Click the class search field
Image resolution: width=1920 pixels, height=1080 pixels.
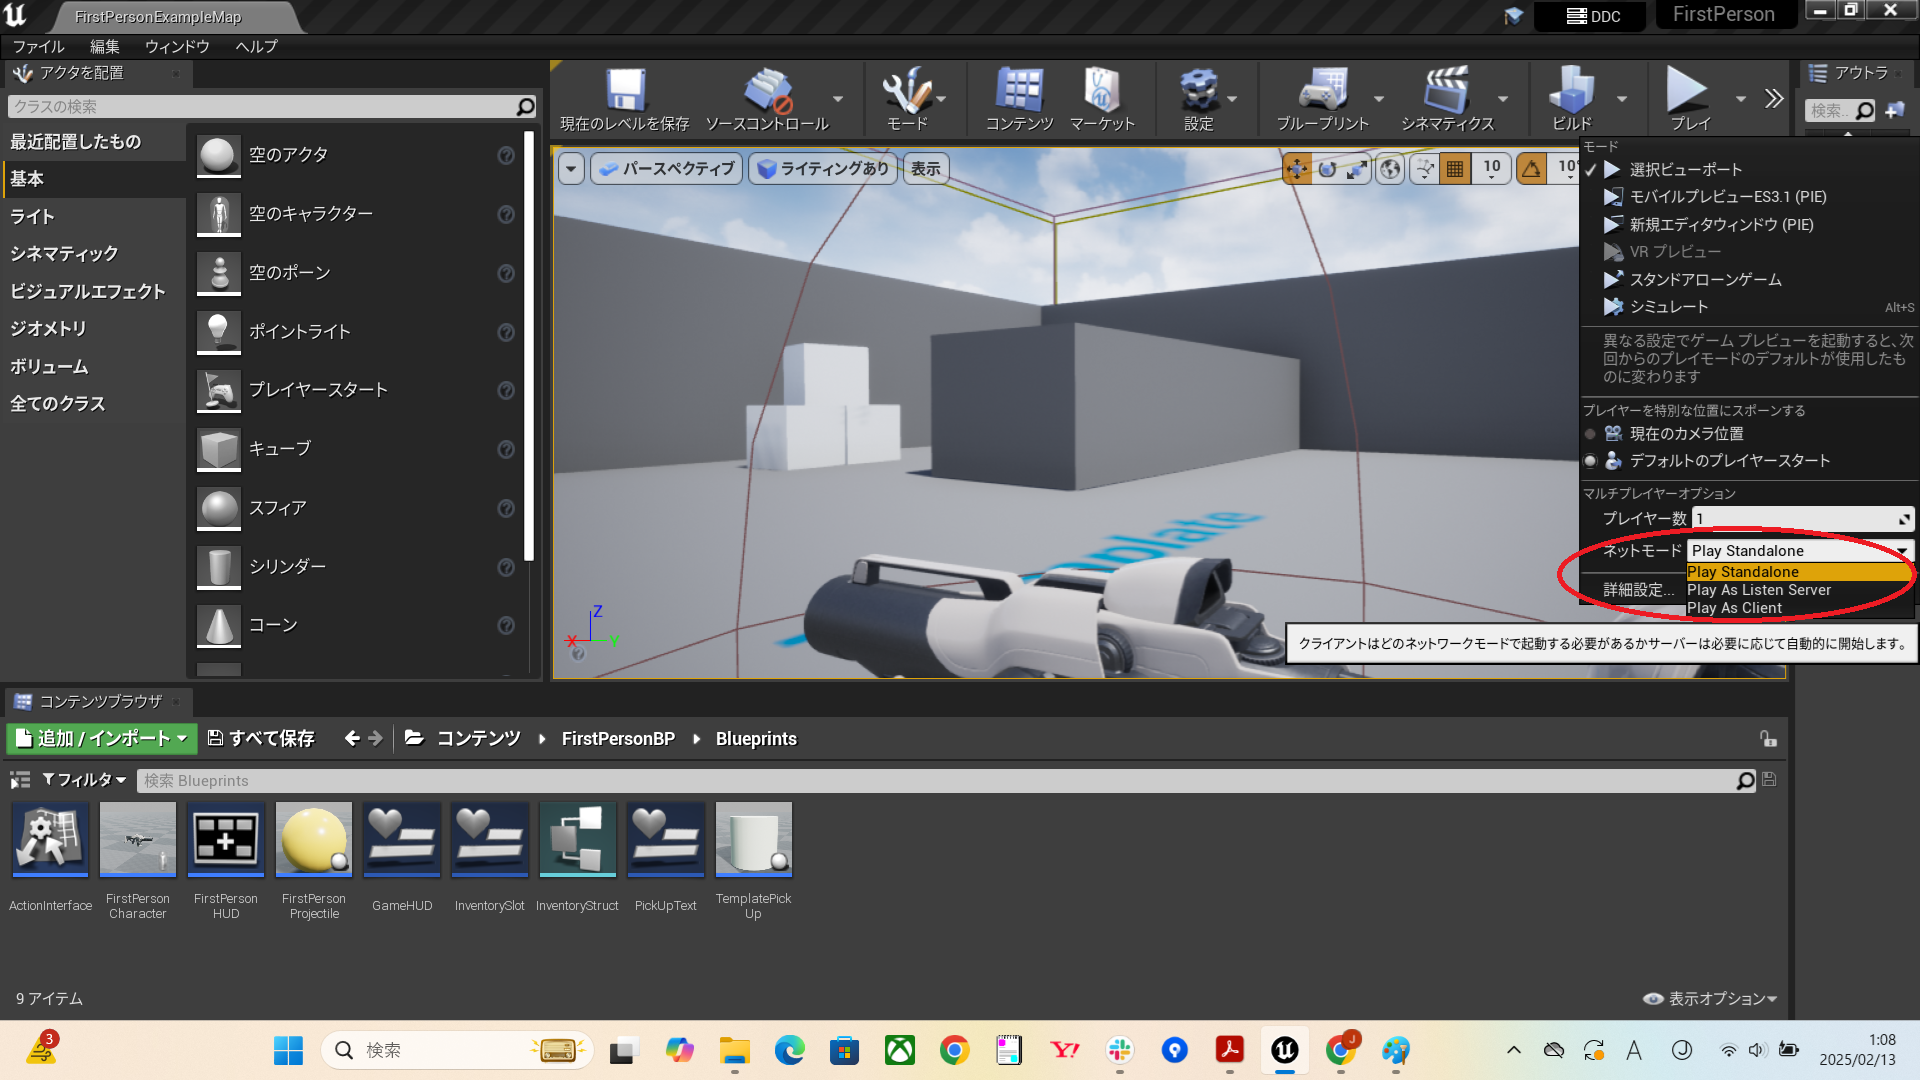coord(272,107)
